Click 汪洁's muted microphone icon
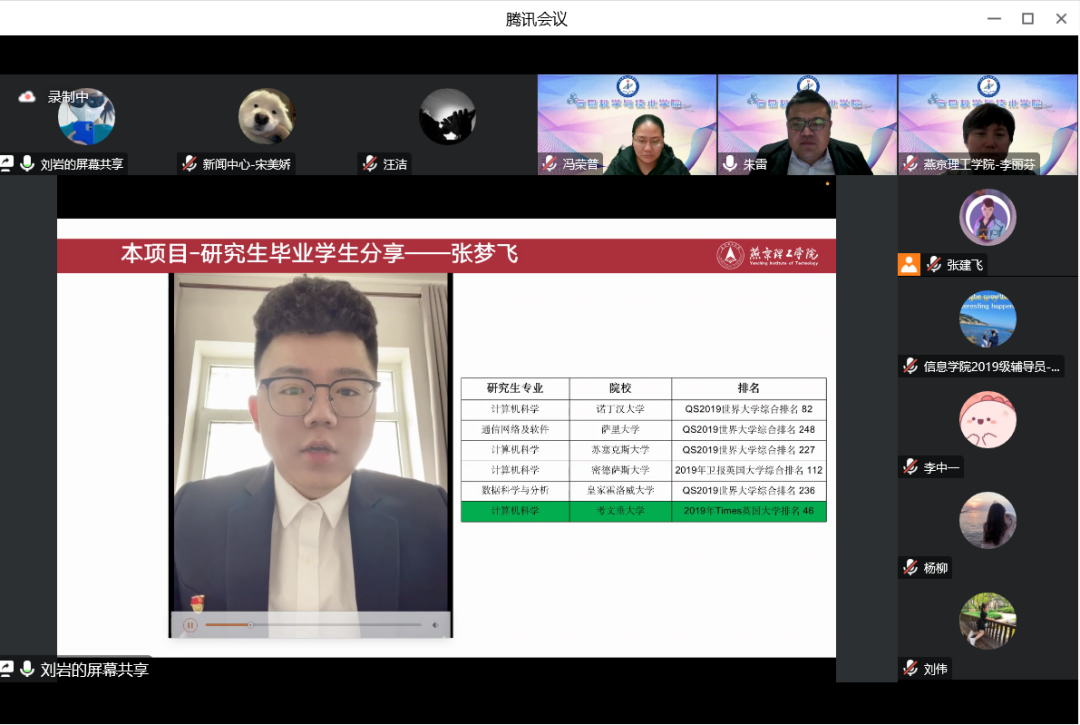Image resolution: width=1080 pixels, height=725 pixels. pyautogui.click(x=369, y=164)
